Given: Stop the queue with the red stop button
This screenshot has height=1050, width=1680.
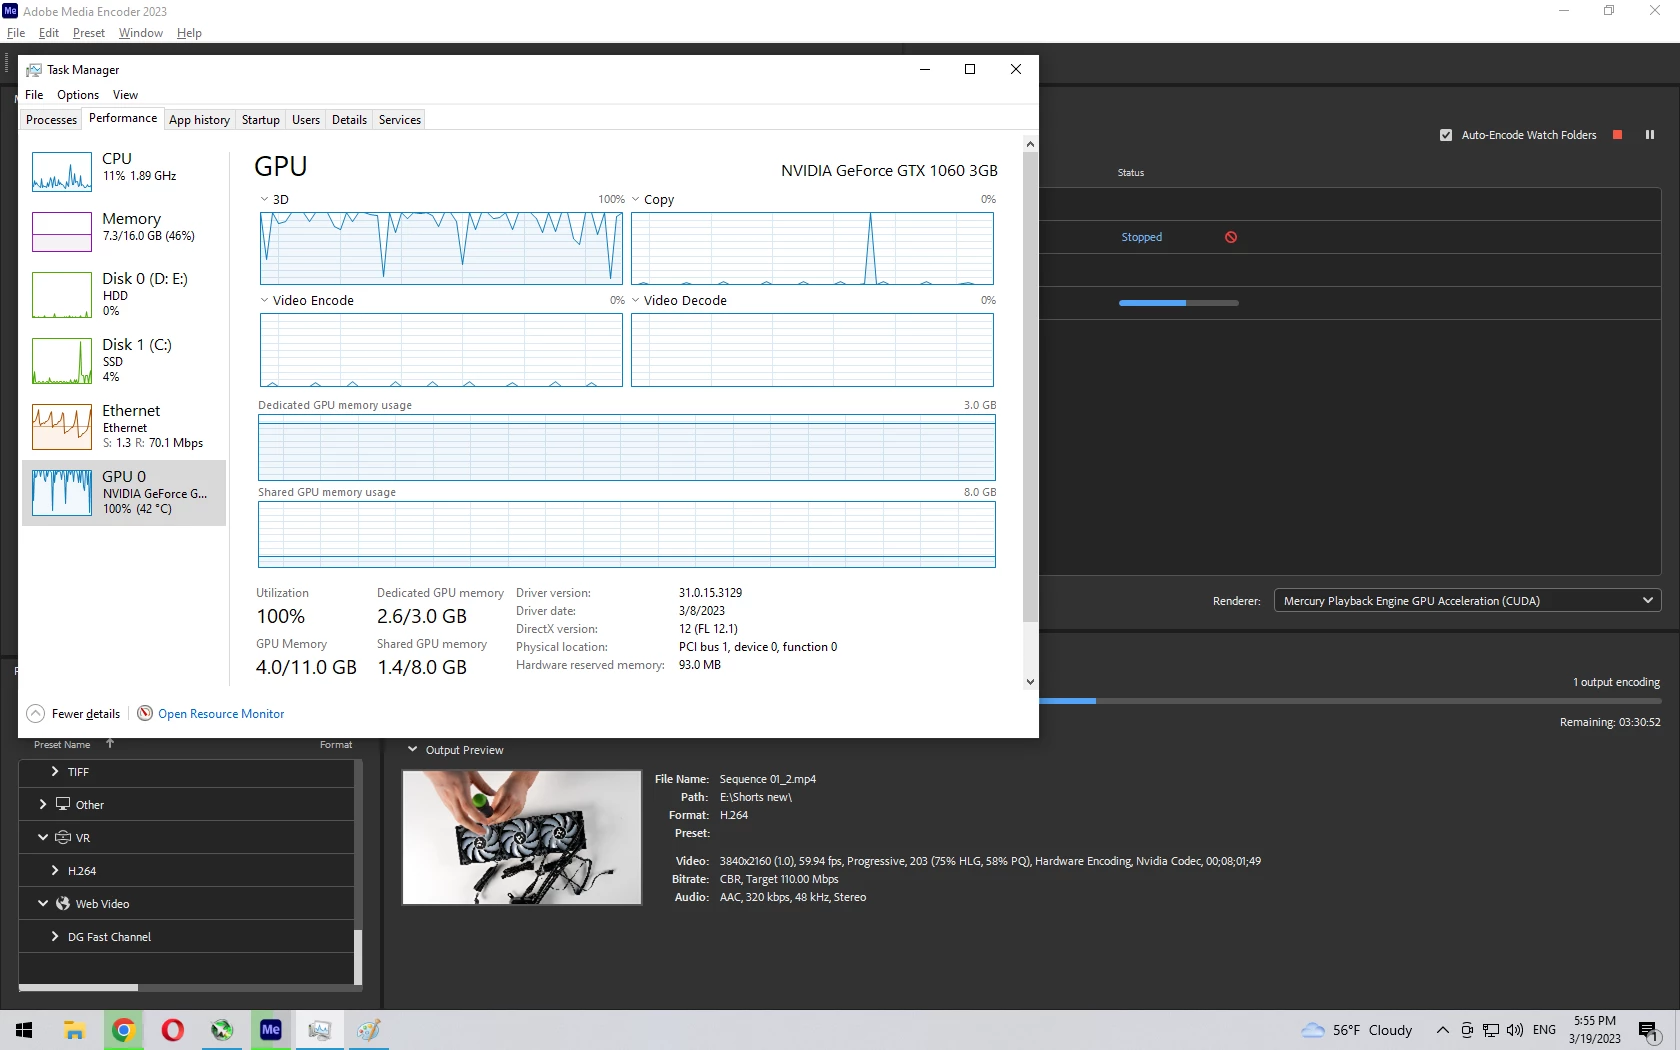Looking at the screenshot, I should click(1617, 135).
